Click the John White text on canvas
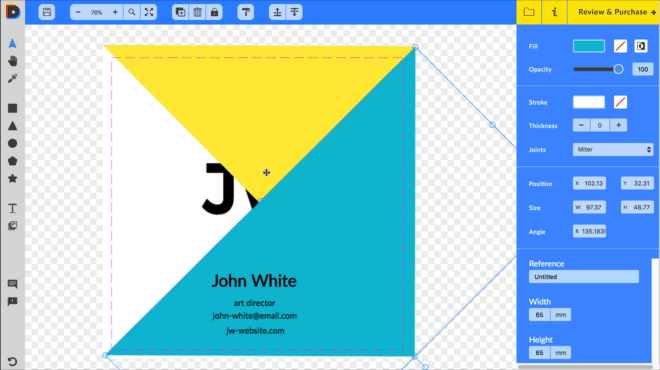The height and width of the screenshot is (370, 660). pos(254,281)
